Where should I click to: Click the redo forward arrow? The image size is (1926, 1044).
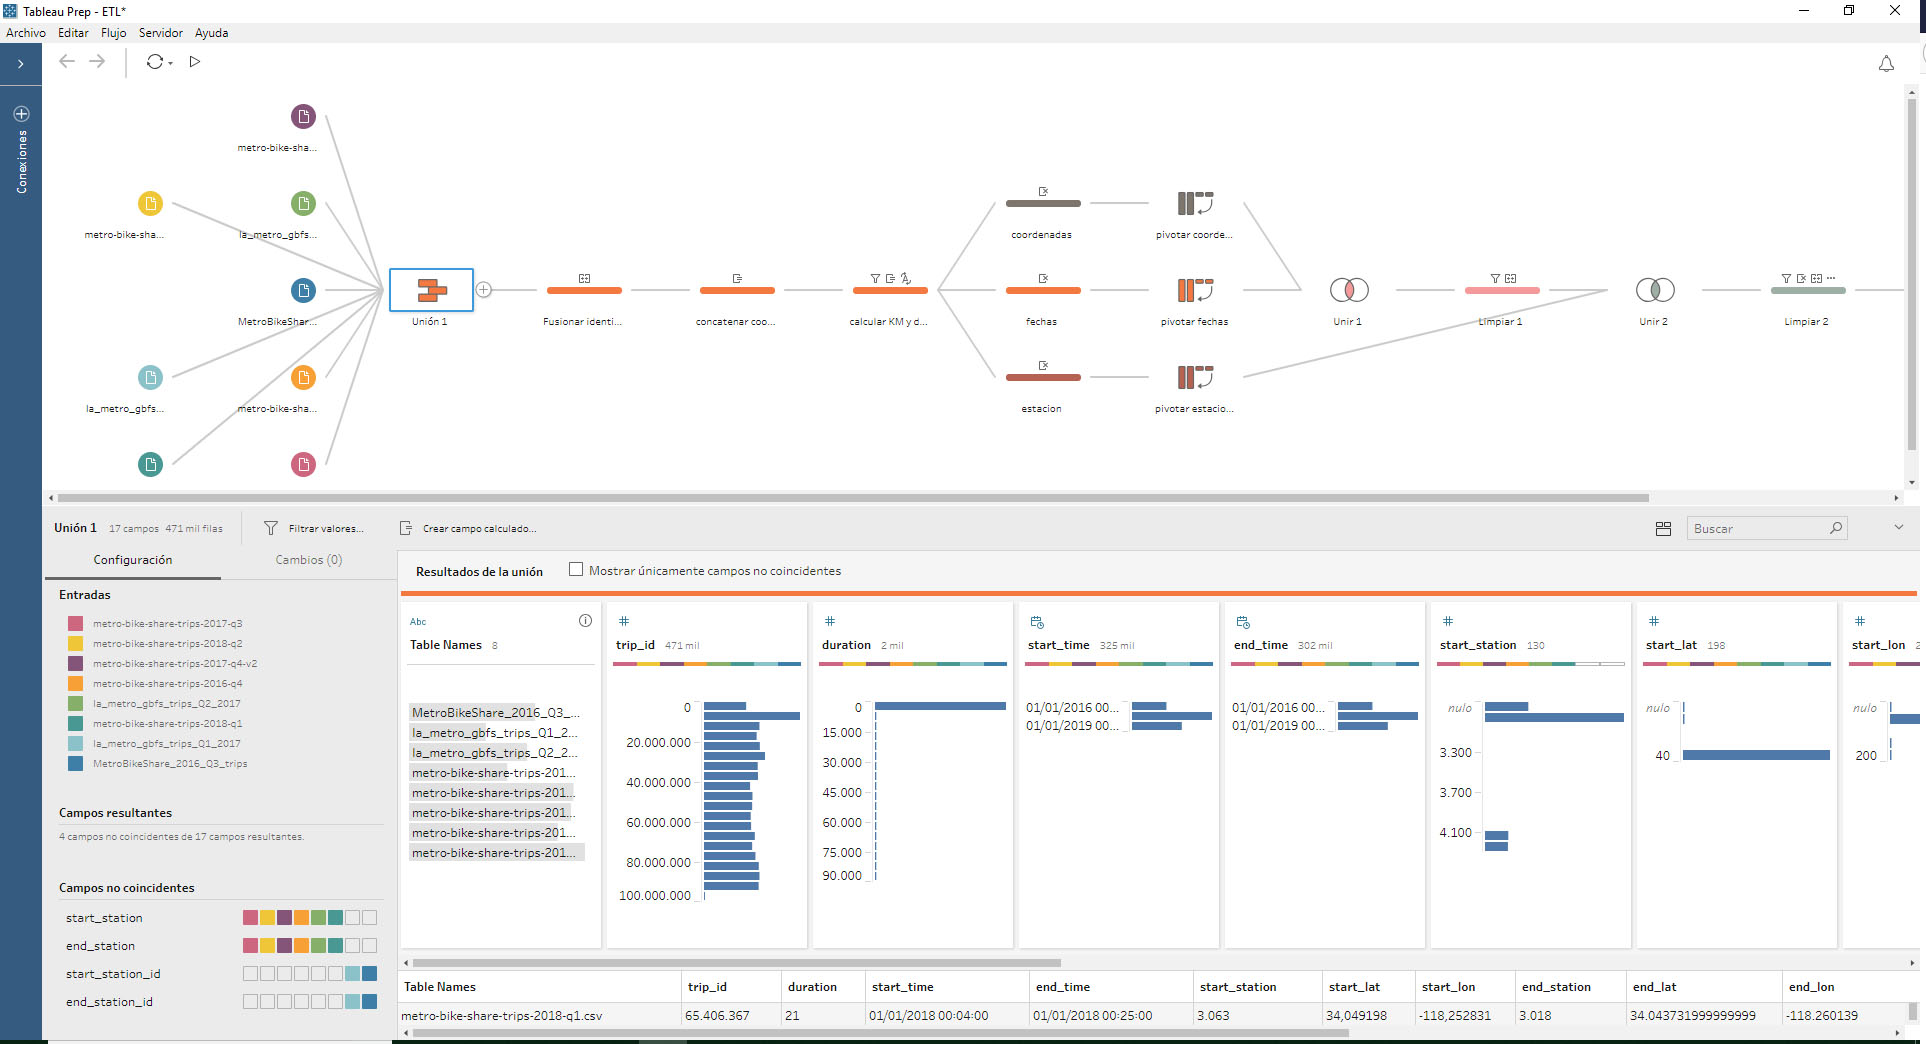click(x=97, y=62)
